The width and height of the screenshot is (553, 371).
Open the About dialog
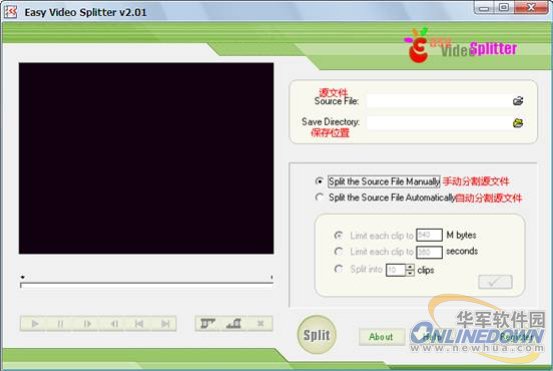381,337
